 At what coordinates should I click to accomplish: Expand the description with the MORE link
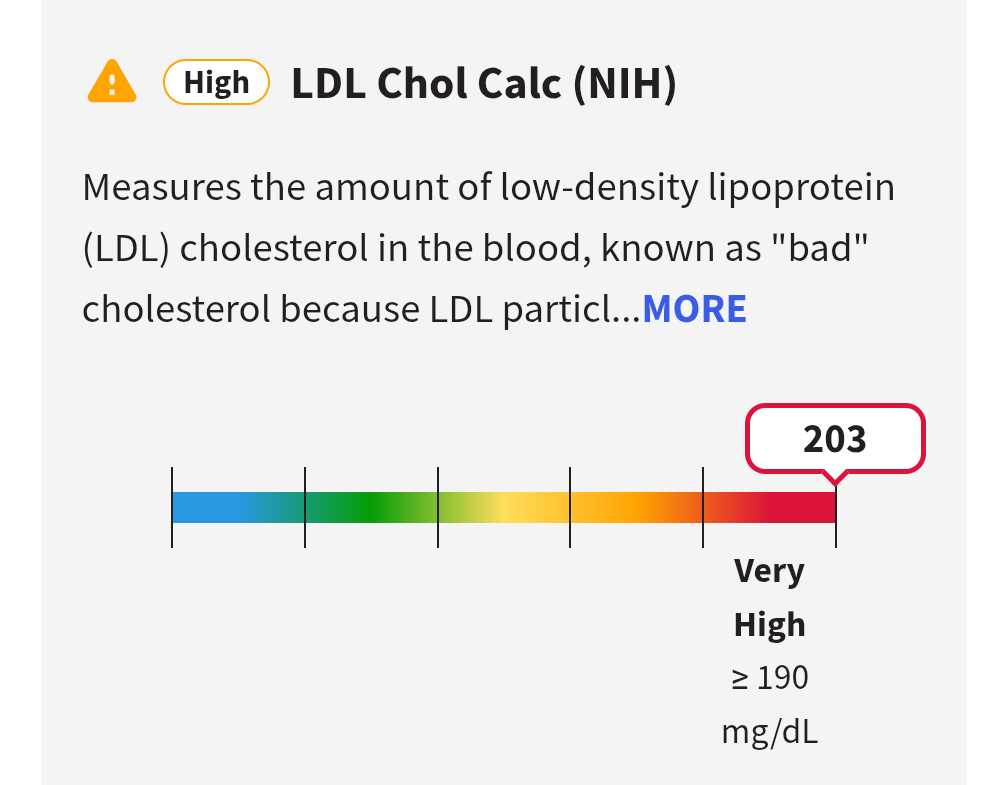(694, 309)
